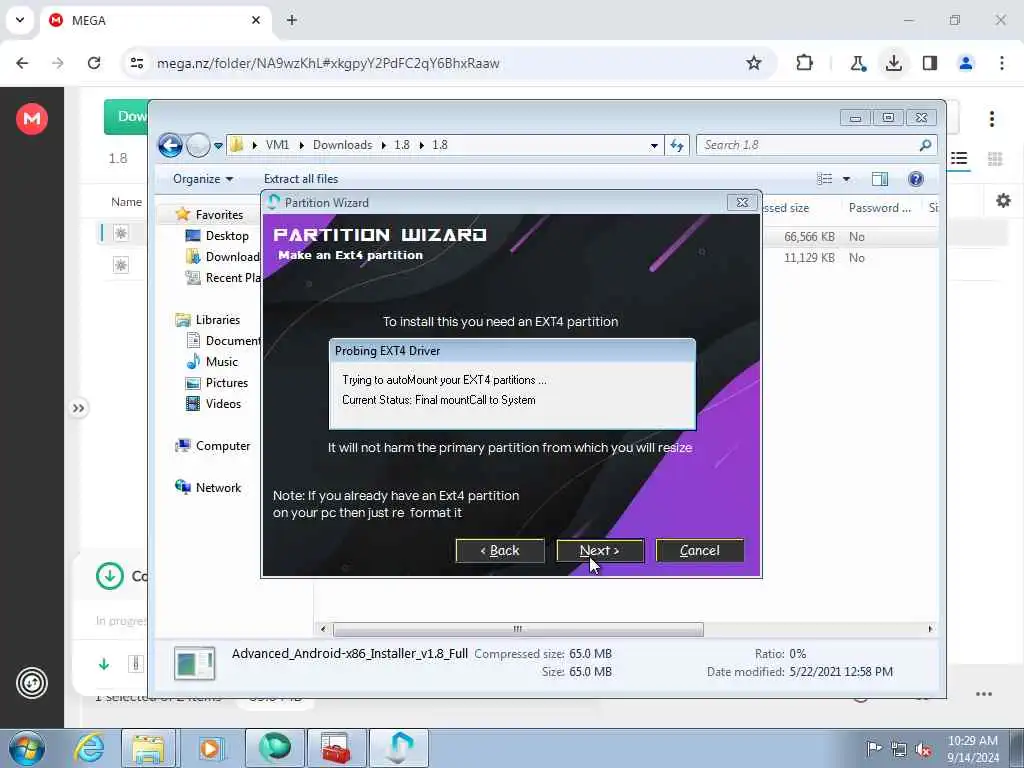1024x768 pixels.
Task: Open the Chrome tab search dropdown
Action: pyautogui.click(x=20, y=20)
